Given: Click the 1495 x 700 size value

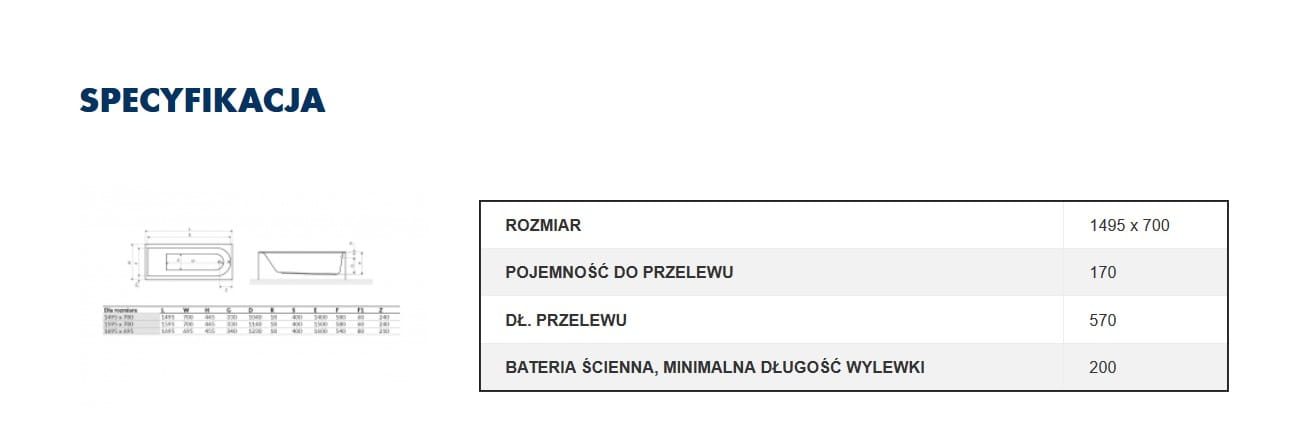Looking at the screenshot, I should click(x=1129, y=226).
